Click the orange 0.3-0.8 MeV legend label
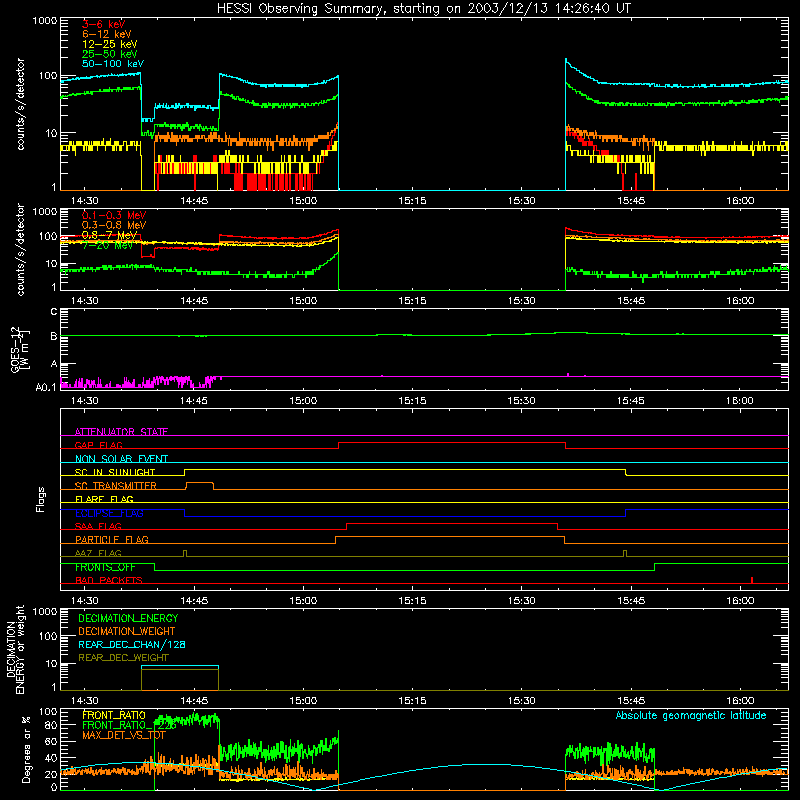The height and width of the screenshot is (800, 800). pos(114,225)
